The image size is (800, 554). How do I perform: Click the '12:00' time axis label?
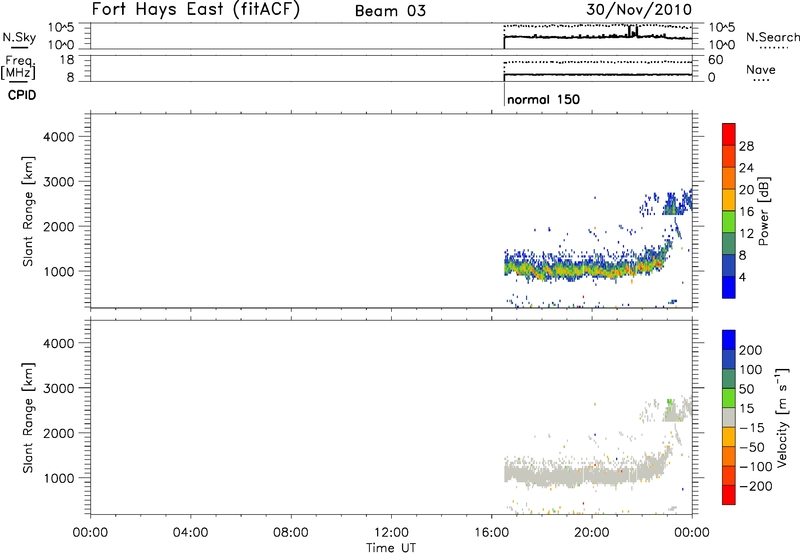[x=391, y=533]
